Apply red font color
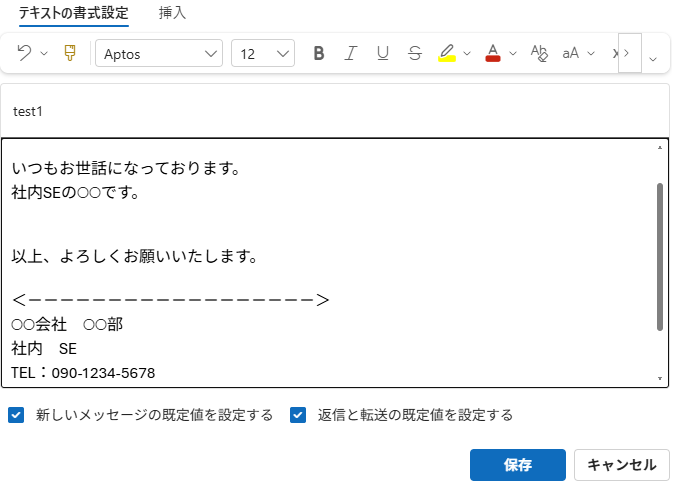687x493 pixels. (x=492, y=53)
